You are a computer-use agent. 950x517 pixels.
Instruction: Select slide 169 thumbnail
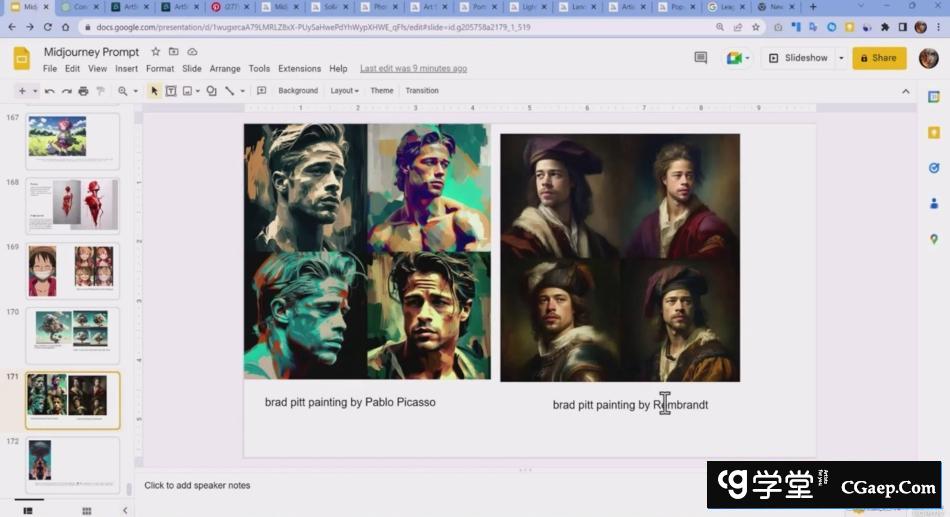pyautogui.click(x=72, y=270)
